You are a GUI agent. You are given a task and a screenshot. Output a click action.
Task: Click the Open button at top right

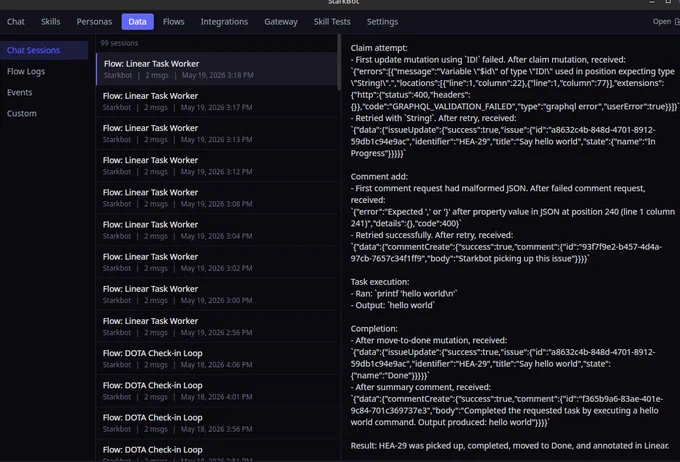coord(666,22)
